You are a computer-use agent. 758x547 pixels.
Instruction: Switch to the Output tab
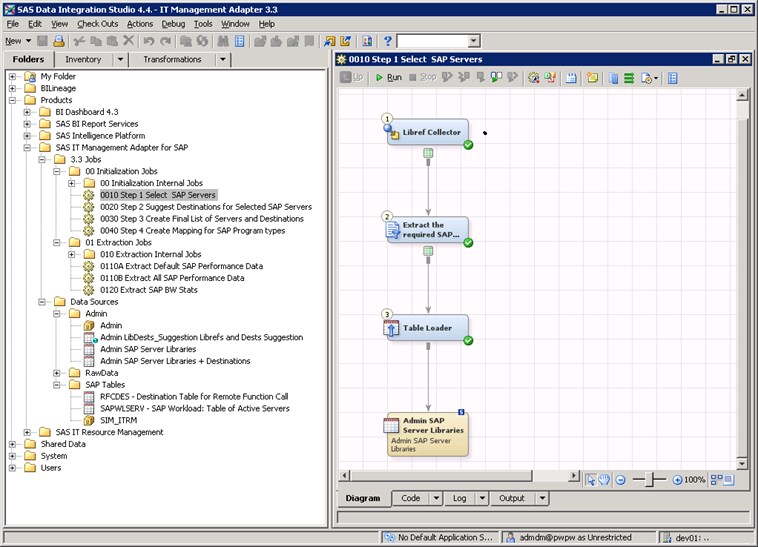coord(512,498)
